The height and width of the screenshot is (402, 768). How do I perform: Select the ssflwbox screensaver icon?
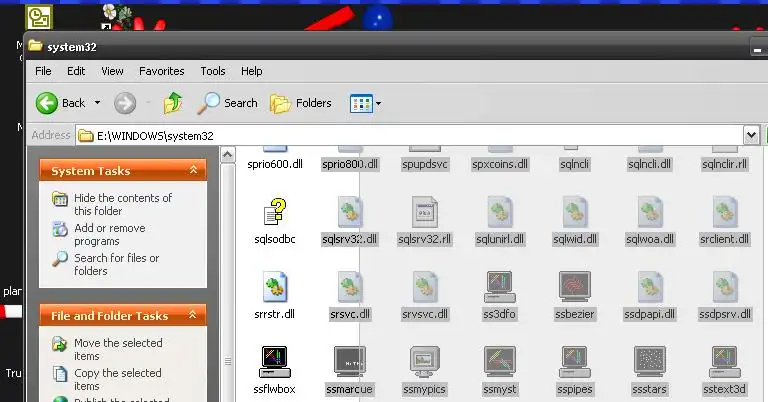275,362
